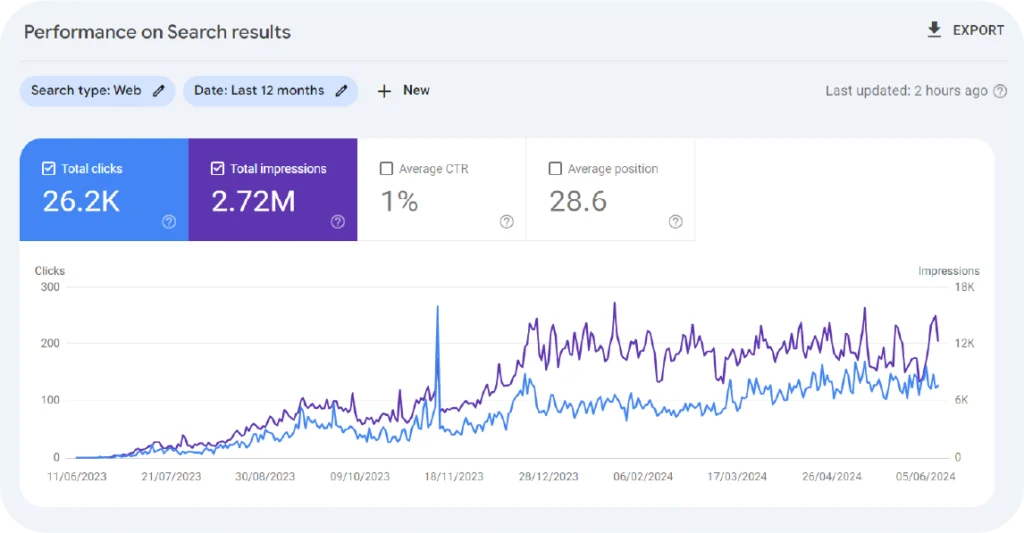
Task: Enable the Average CTR checkbox
Action: pos(387,169)
